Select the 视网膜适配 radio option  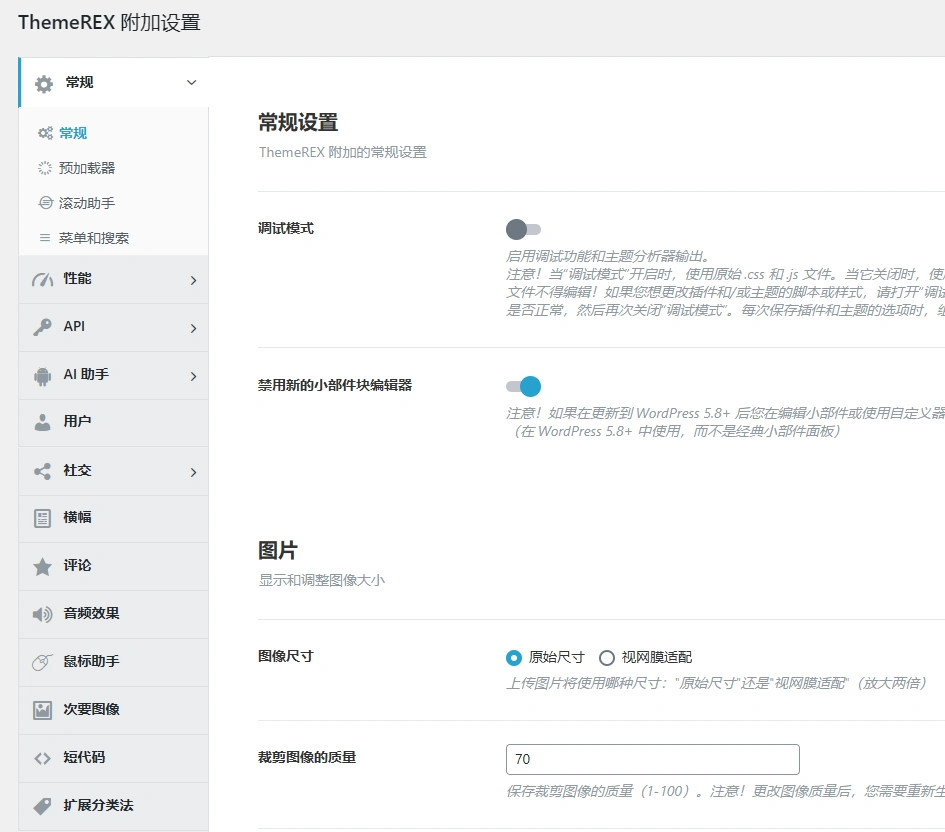click(607, 657)
